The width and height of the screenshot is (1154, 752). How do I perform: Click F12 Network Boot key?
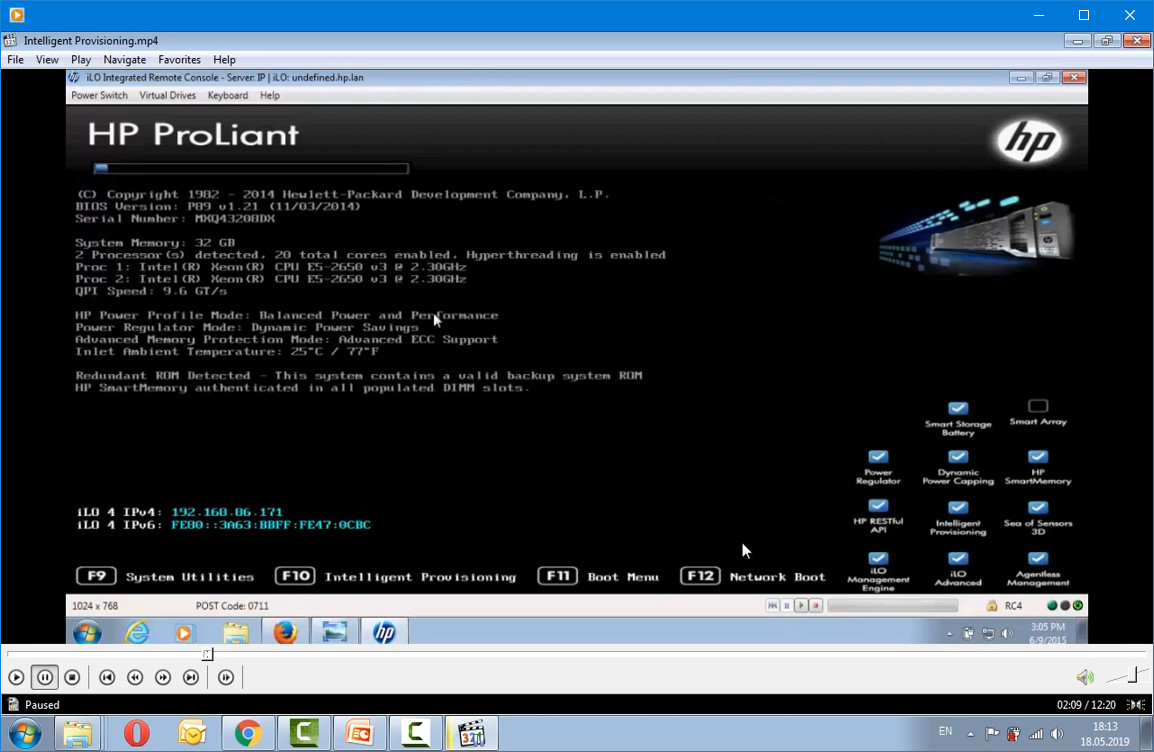(x=700, y=576)
